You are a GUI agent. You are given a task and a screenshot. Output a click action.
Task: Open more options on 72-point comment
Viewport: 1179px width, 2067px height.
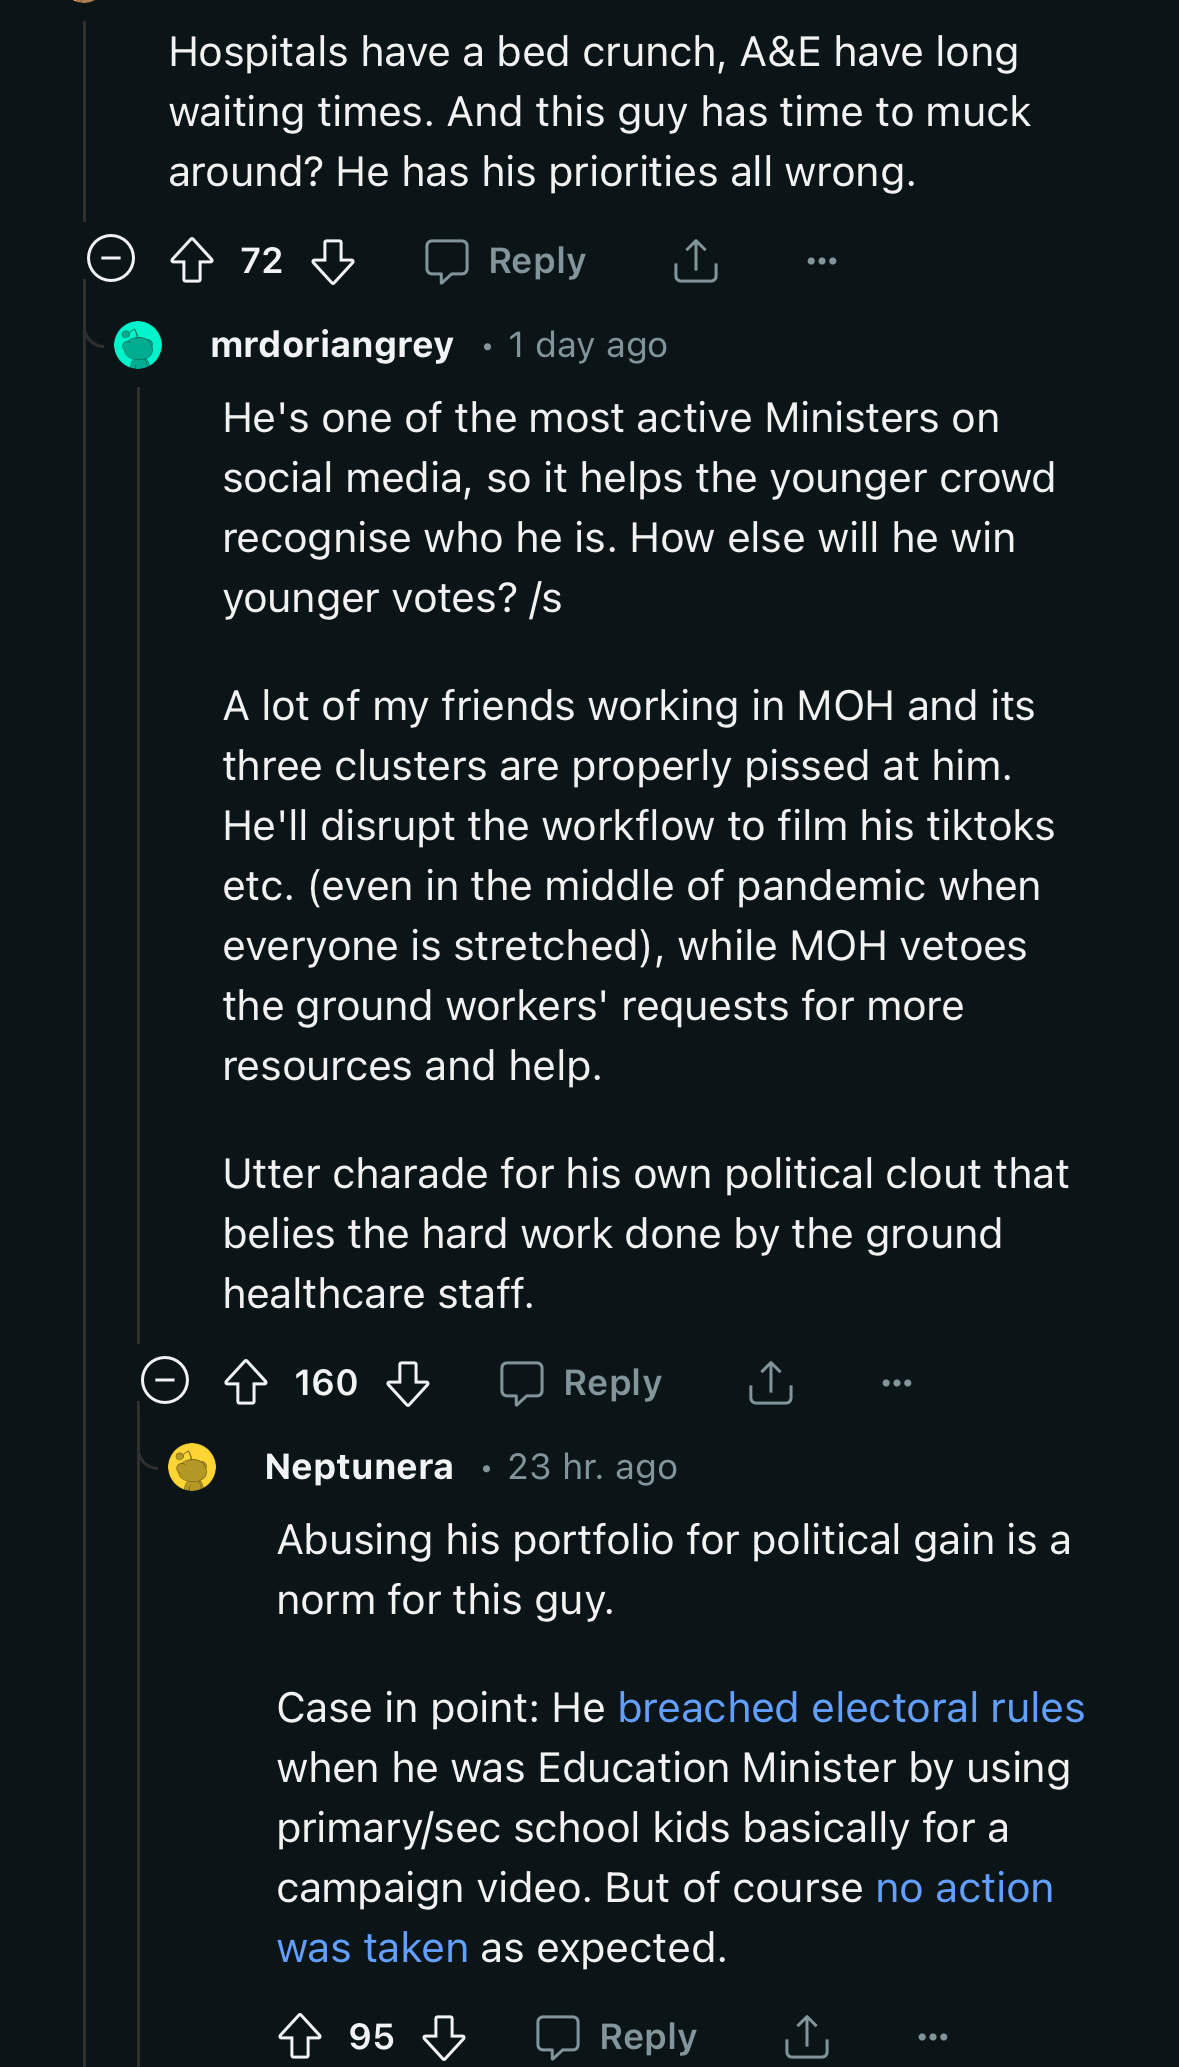coord(822,261)
